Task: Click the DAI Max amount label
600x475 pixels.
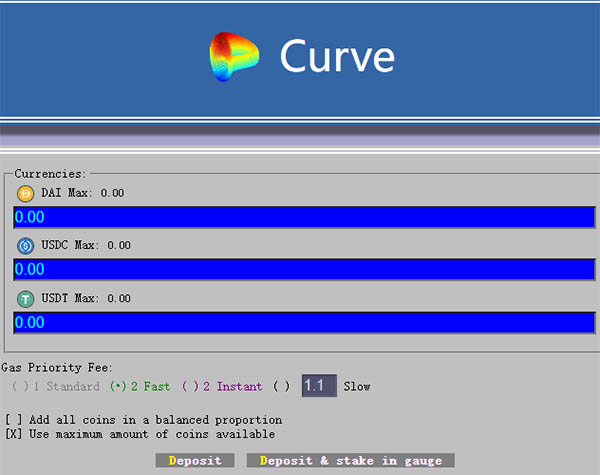Action: (82, 193)
